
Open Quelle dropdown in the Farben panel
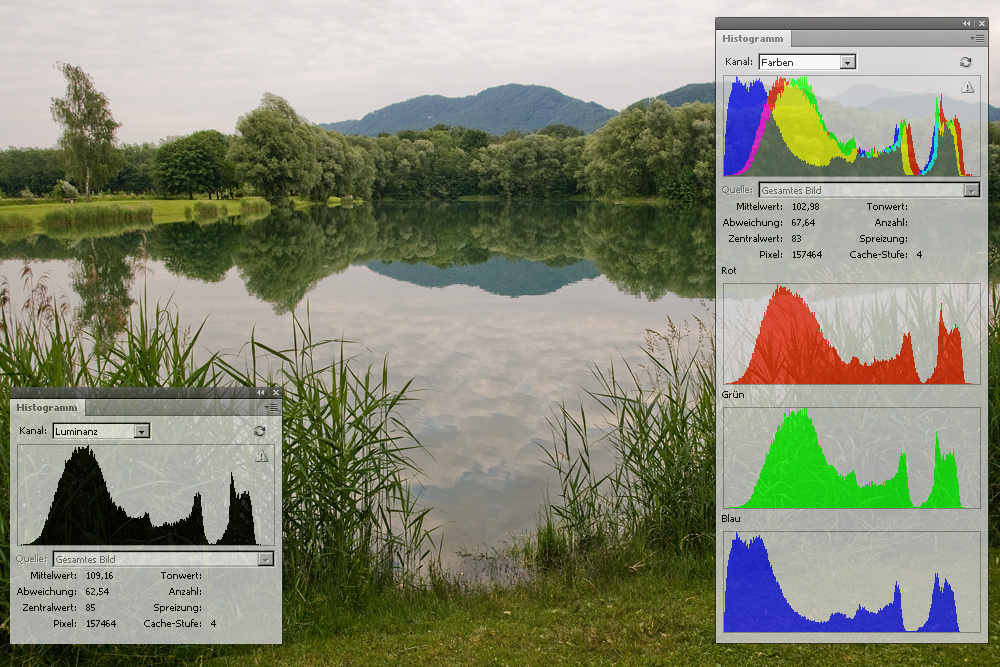[869, 190]
